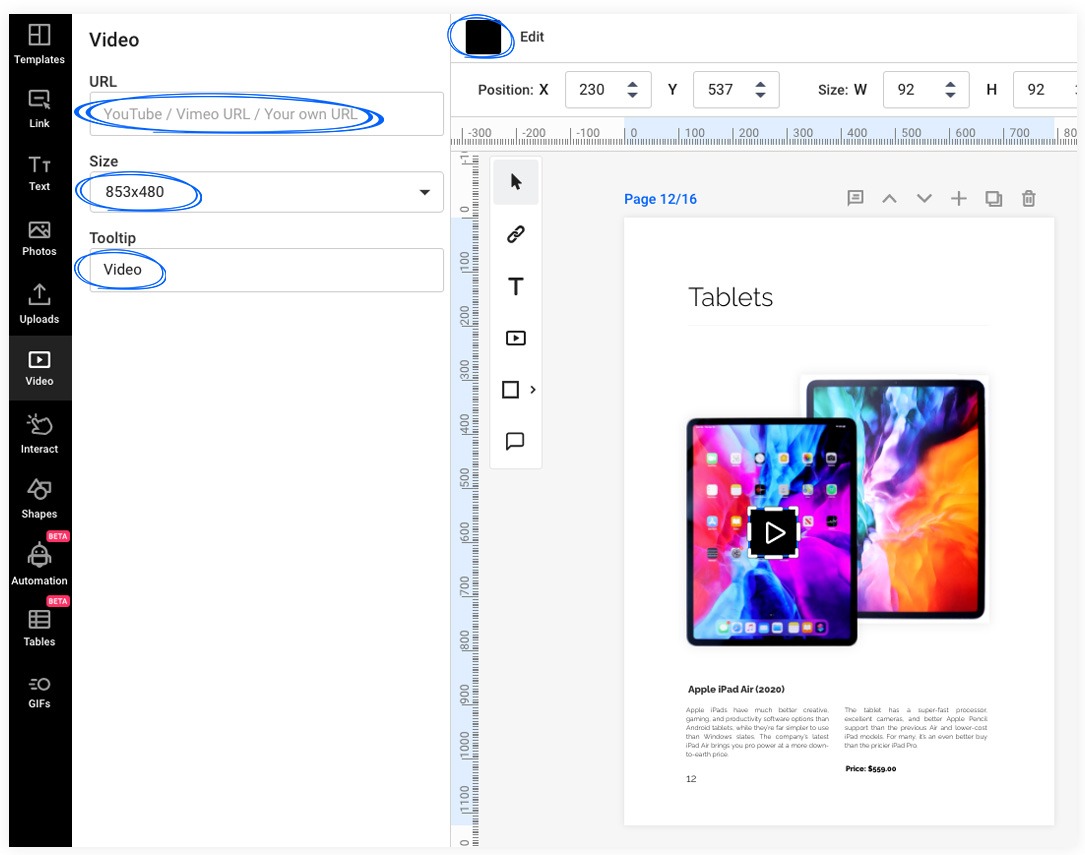The height and width of the screenshot is (855, 1085).
Task: Open the Tables beta panel
Action: tap(39, 627)
